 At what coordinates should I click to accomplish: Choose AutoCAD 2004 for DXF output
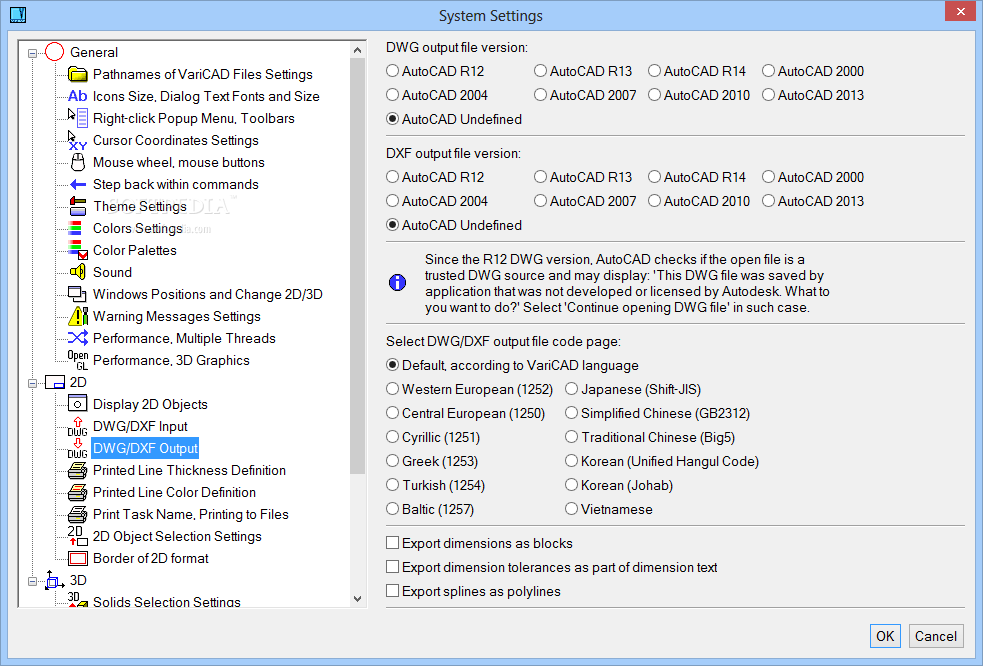pyautogui.click(x=437, y=201)
